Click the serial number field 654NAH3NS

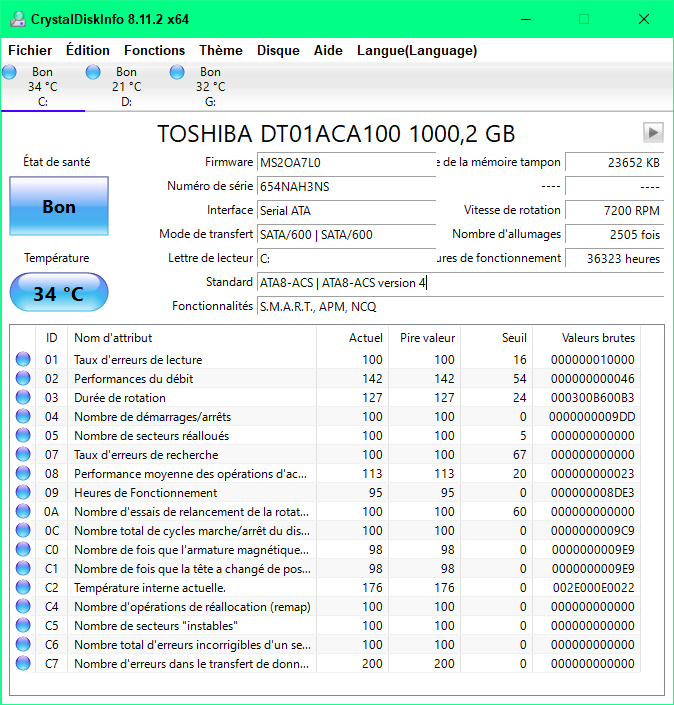(x=346, y=186)
